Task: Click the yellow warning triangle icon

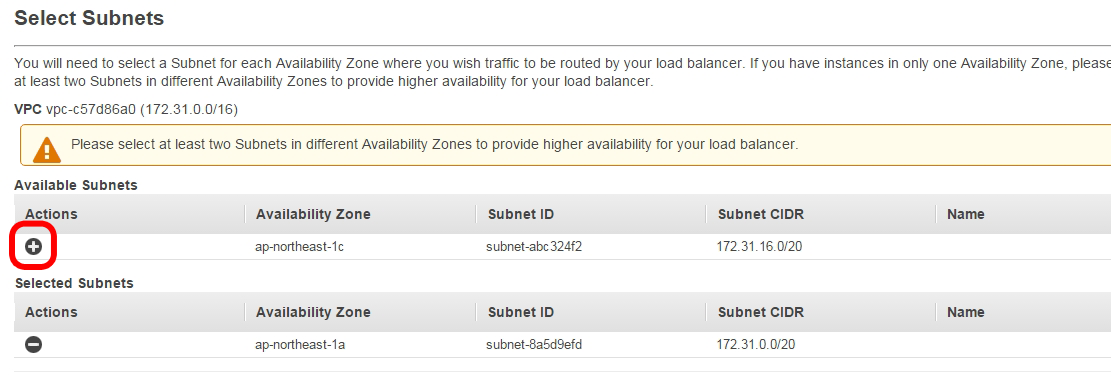Action: pos(47,147)
